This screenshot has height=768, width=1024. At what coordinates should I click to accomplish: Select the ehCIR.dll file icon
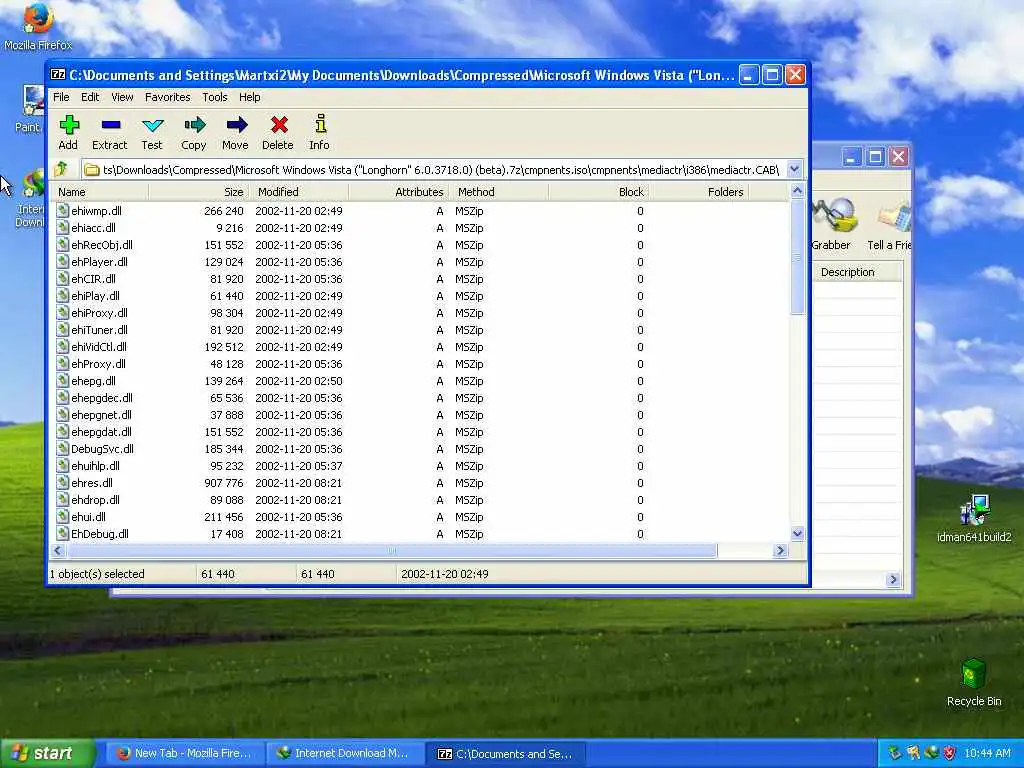62,278
